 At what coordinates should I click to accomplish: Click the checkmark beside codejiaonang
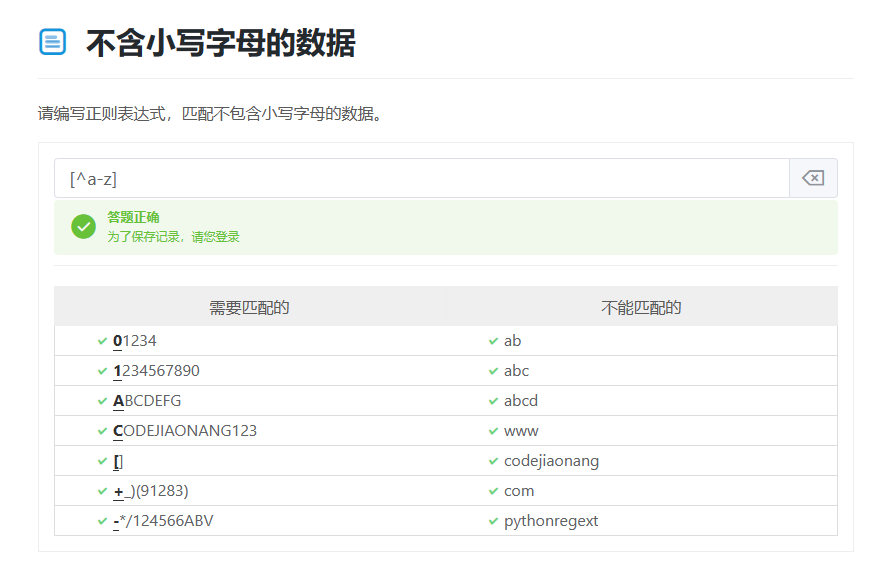coord(493,461)
